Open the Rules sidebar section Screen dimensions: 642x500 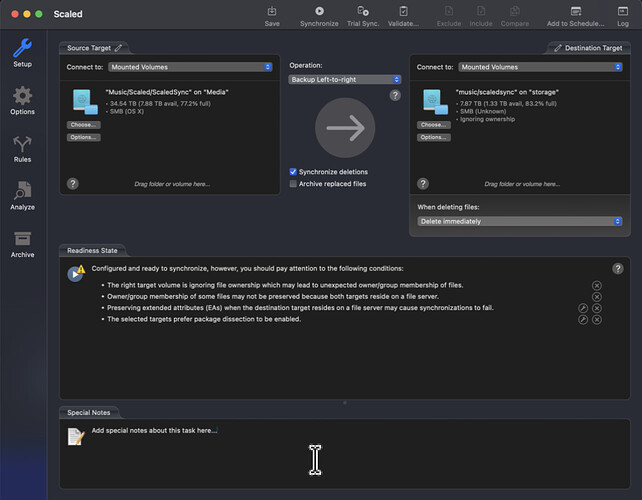coord(22,145)
